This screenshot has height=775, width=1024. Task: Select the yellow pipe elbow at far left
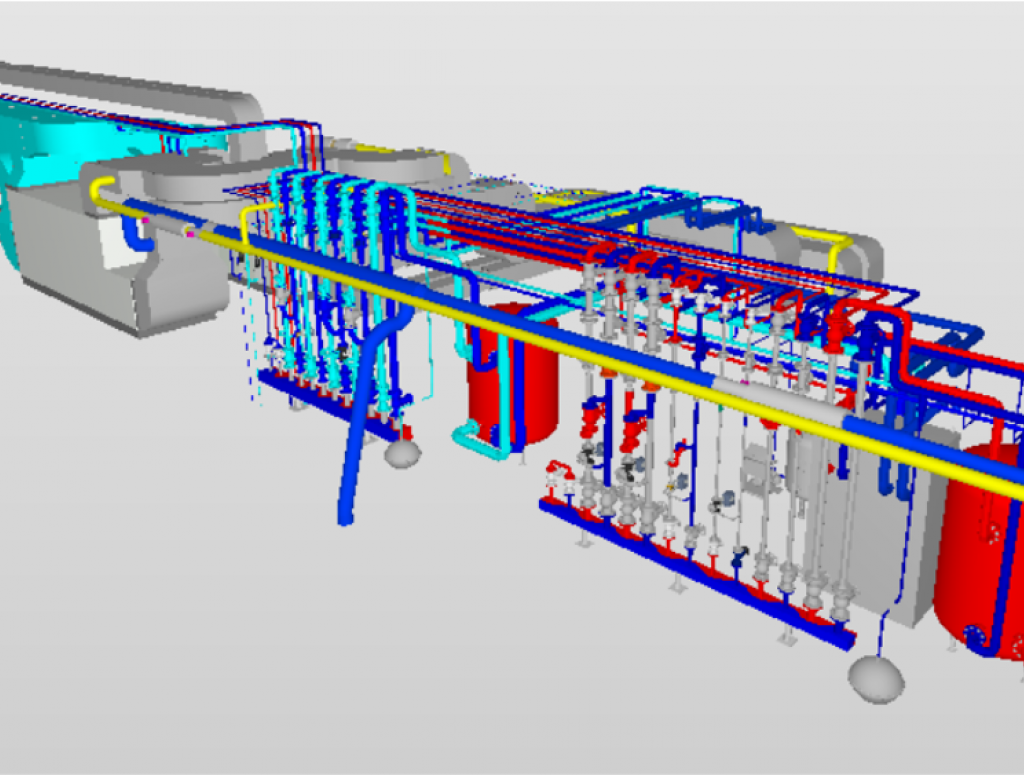[x=99, y=189]
